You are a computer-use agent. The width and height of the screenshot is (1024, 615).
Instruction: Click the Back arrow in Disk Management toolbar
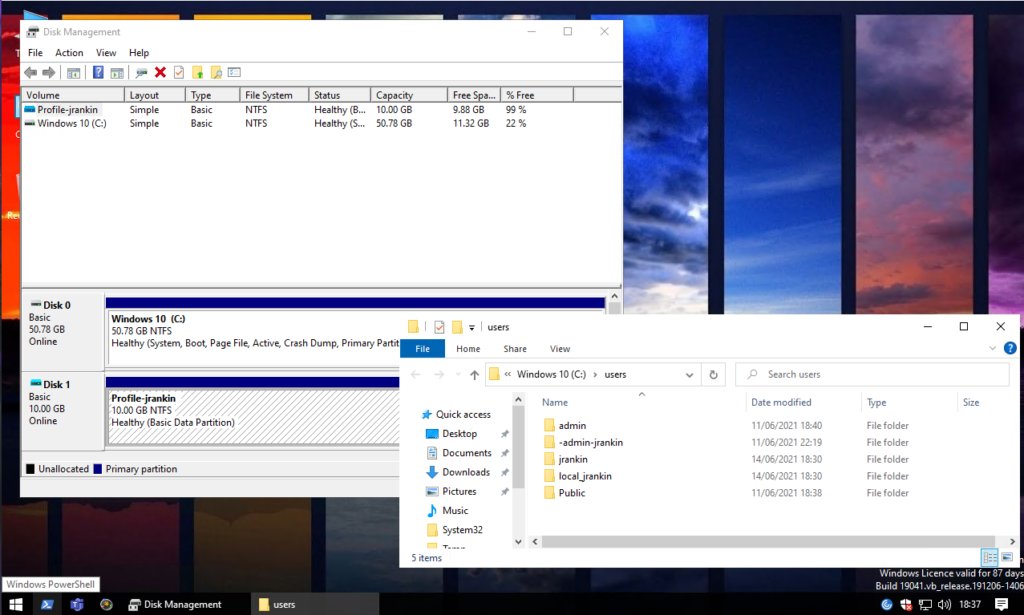(x=30, y=73)
